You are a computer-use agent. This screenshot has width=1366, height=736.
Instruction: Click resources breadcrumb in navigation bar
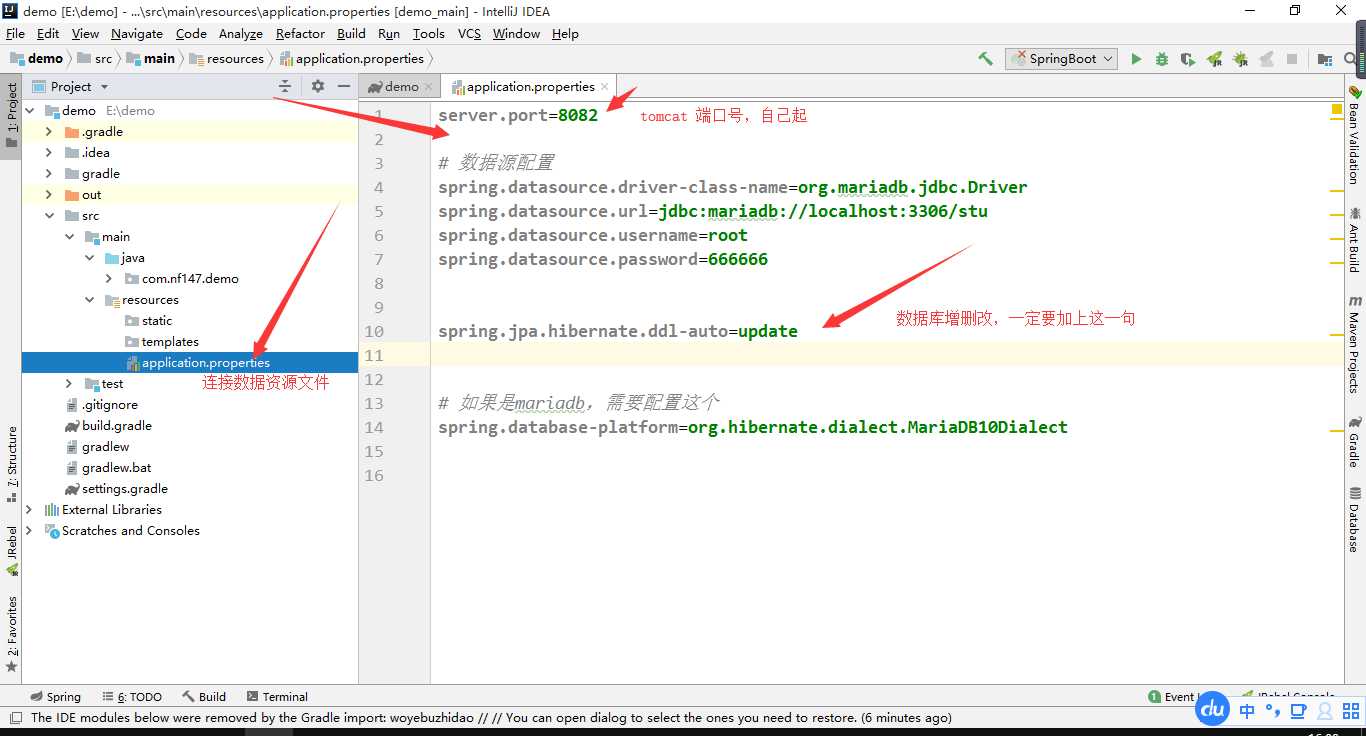pyautogui.click(x=227, y=59)
